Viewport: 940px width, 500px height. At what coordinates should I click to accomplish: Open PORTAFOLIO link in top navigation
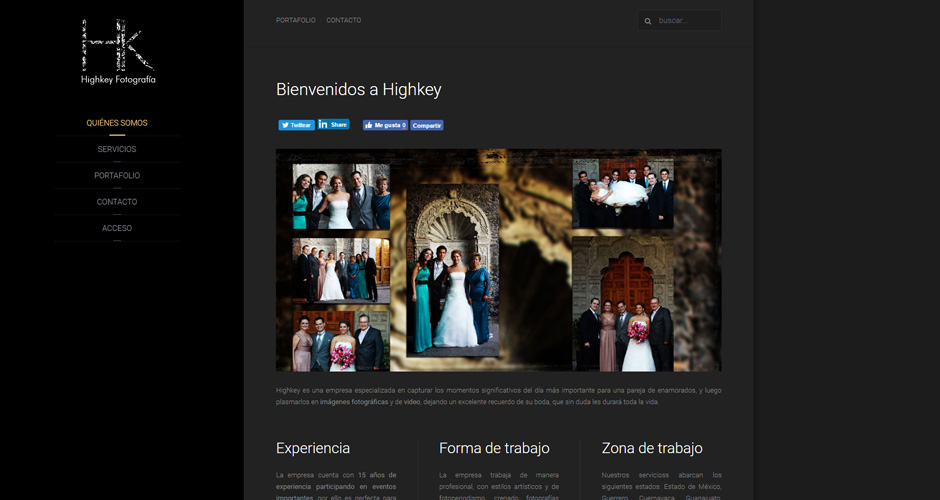(x=295, y=20)
